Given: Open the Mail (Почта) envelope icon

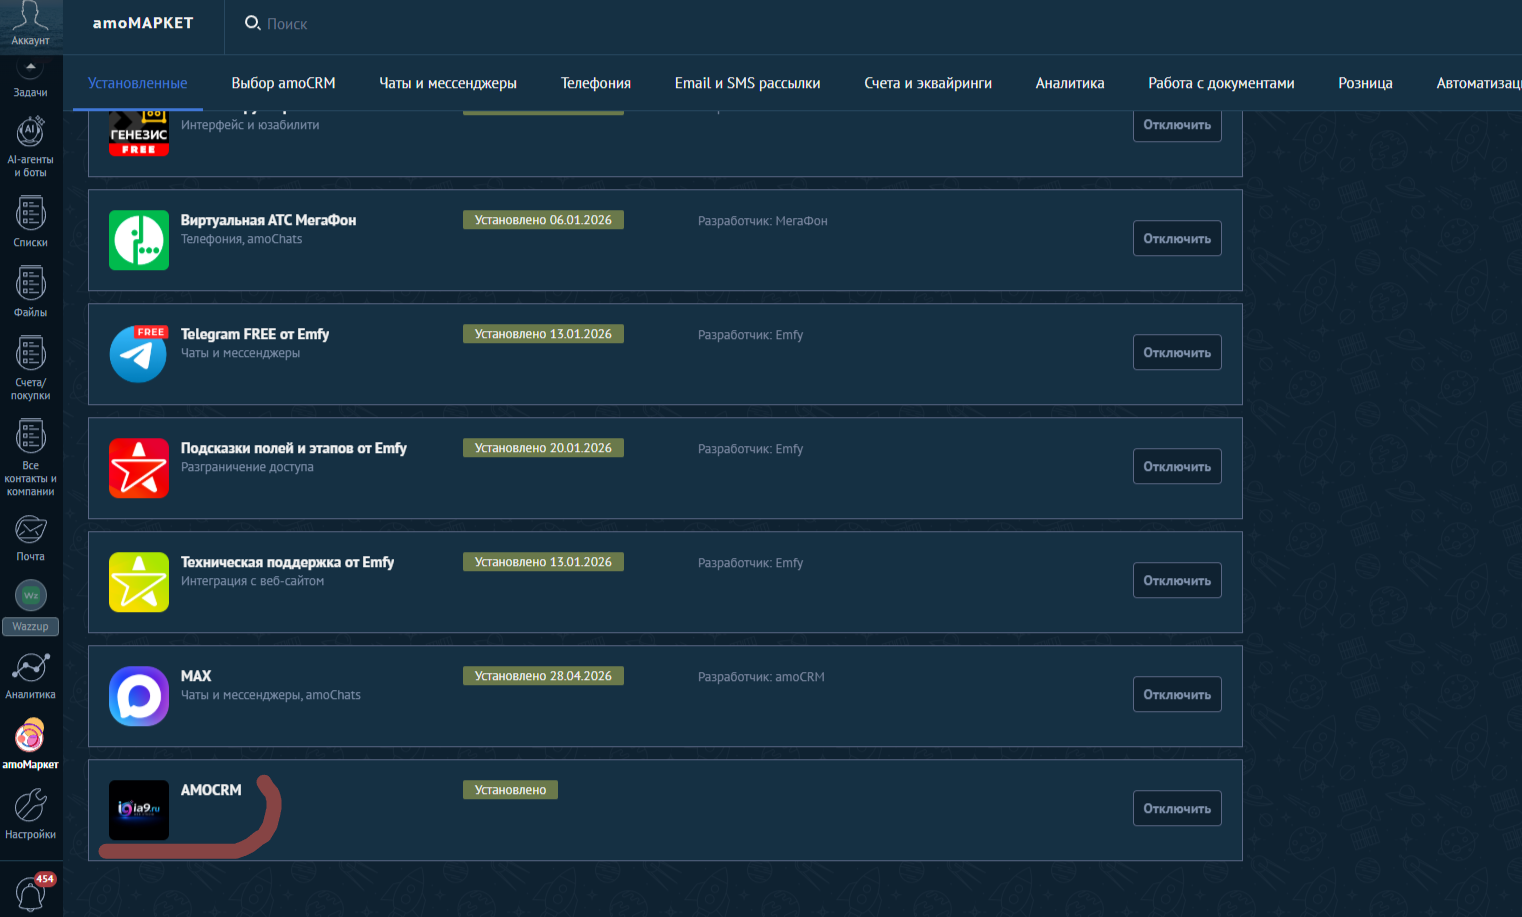Looking at the screenshot, I should pos(30,529).
